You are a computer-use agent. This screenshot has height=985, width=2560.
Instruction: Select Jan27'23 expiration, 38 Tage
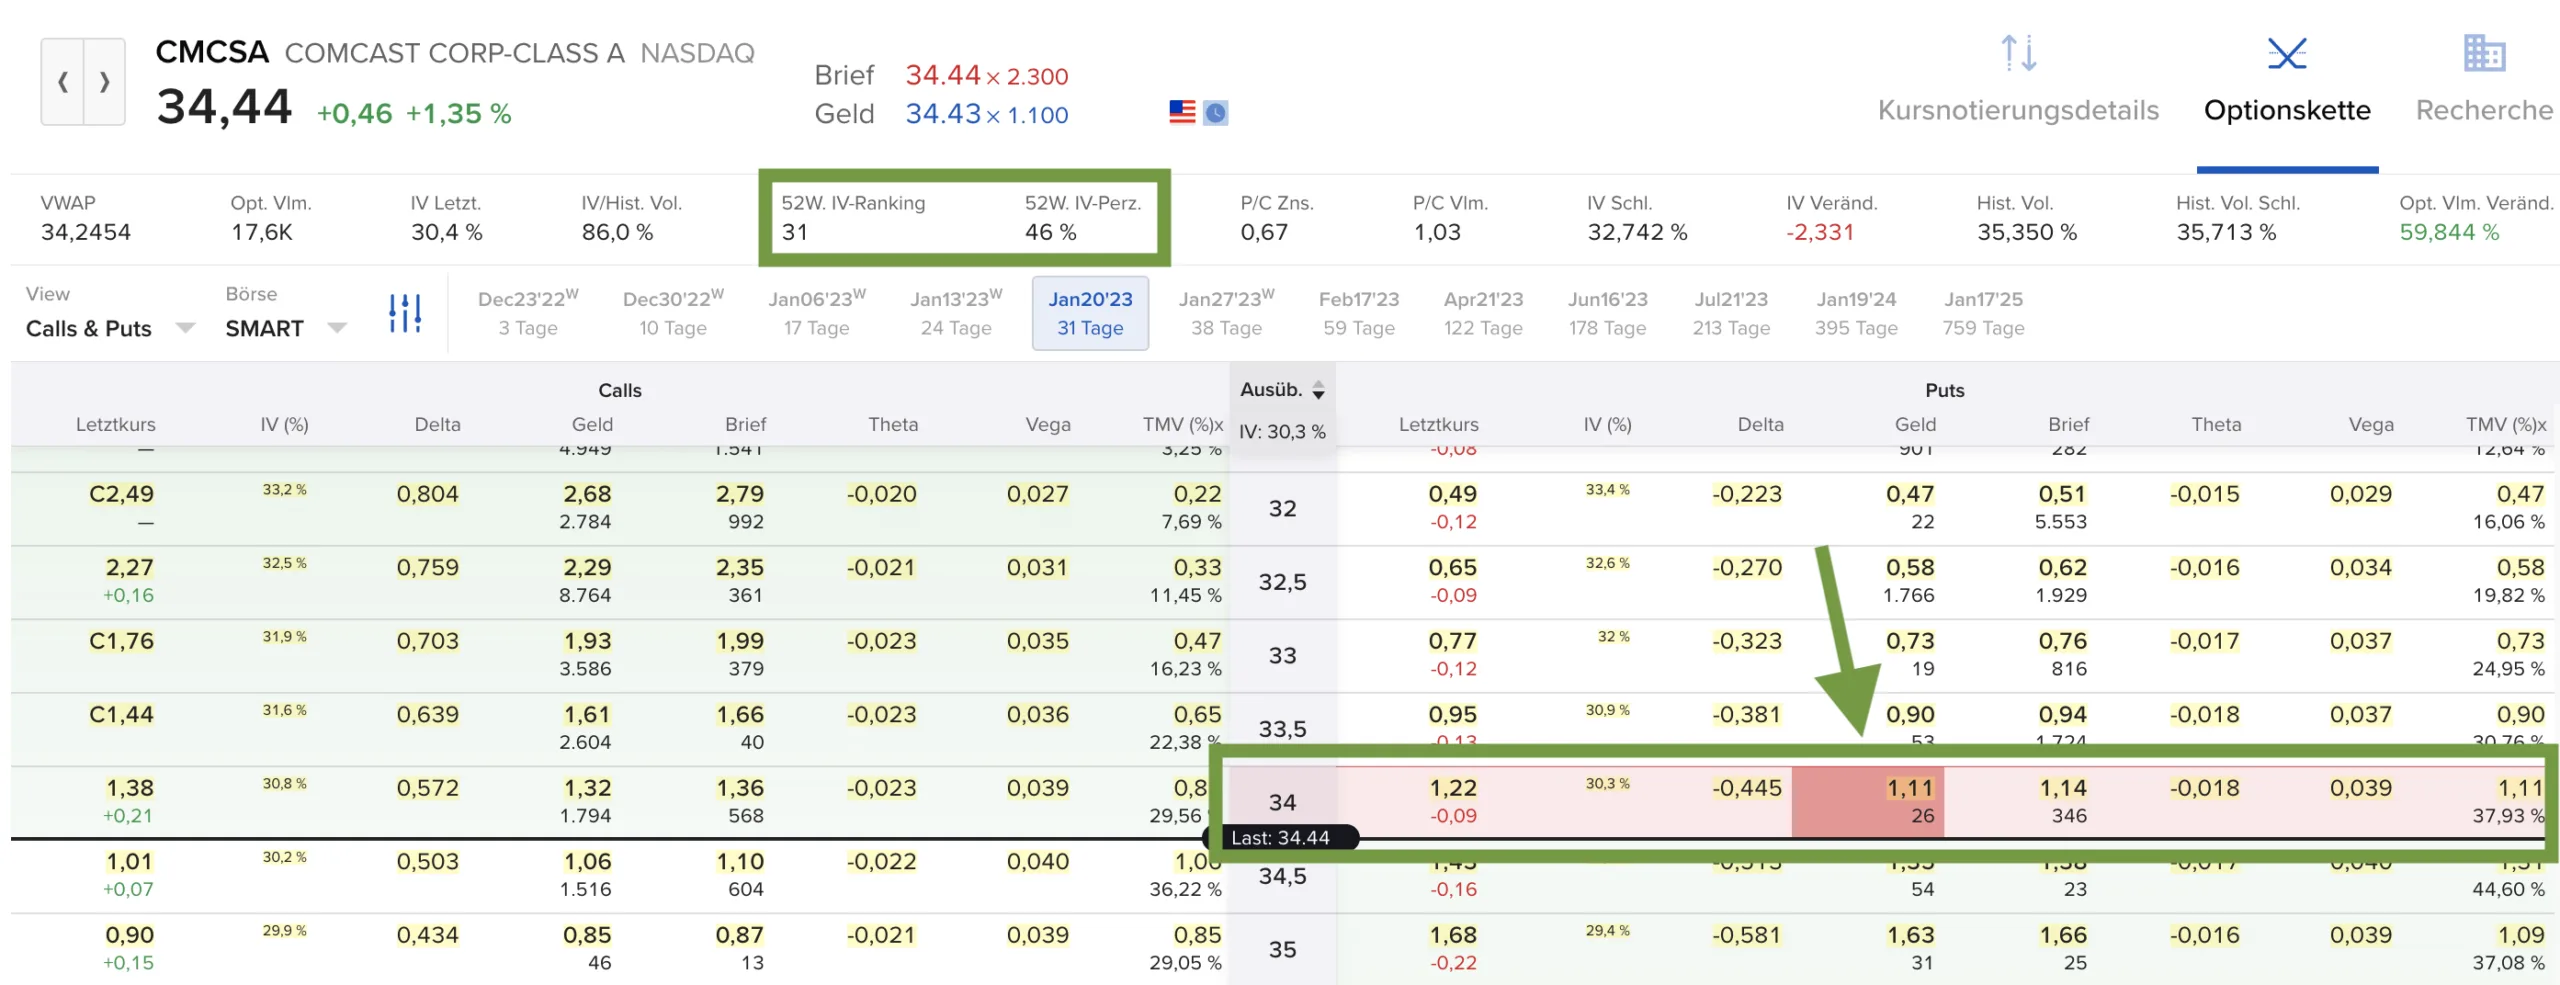tap(1226, 313)
